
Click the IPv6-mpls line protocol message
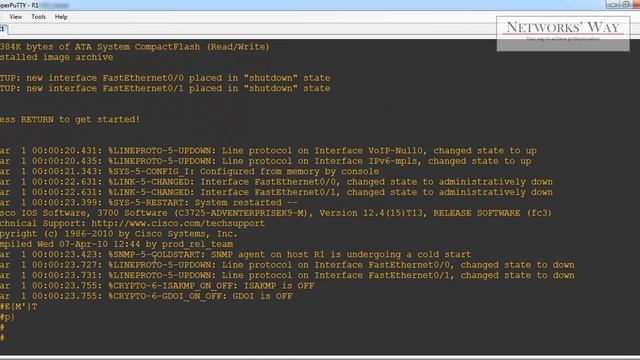click(x=266, y=161)
